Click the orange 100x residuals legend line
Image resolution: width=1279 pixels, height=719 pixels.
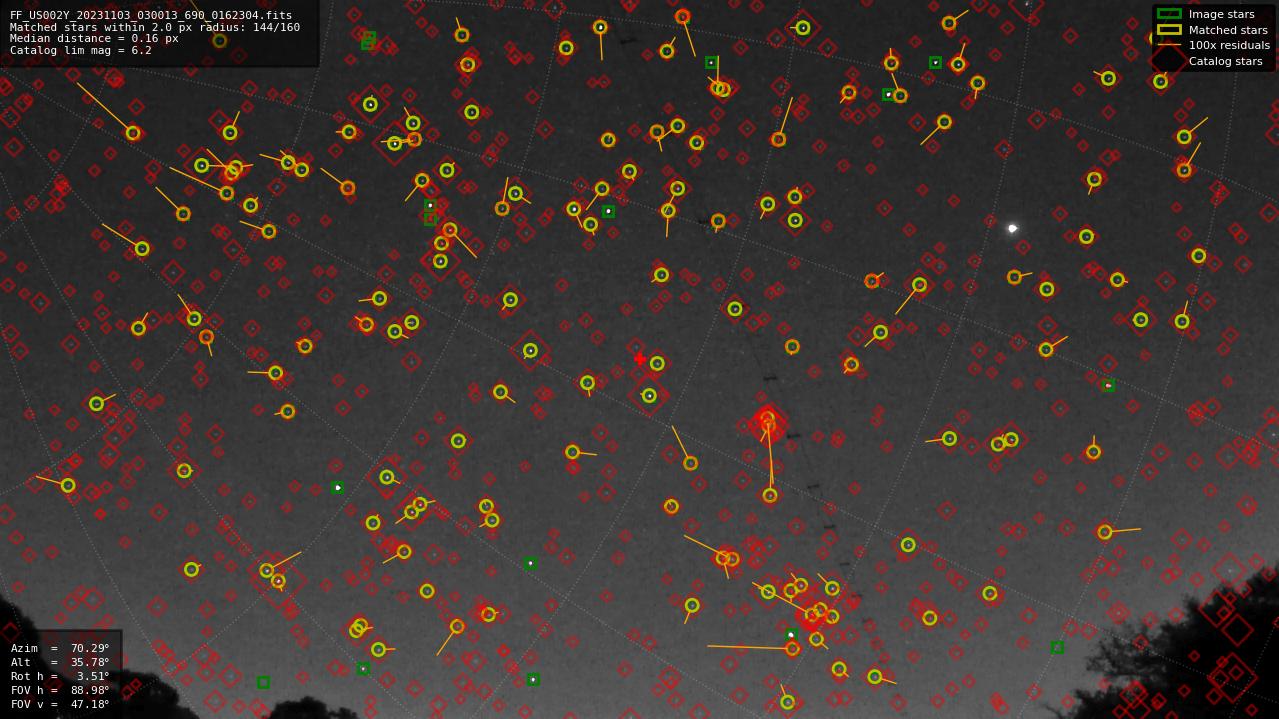(1169, 45)
